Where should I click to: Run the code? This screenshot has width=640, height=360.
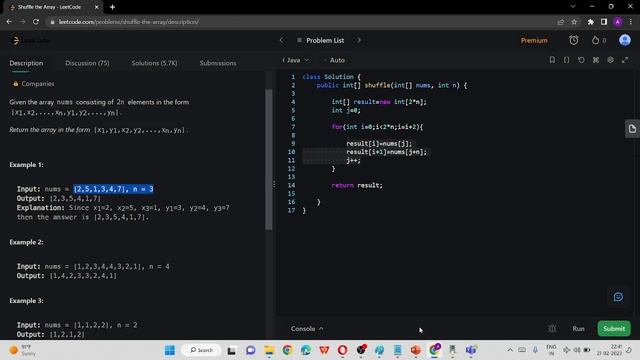(x=578, y=329)
